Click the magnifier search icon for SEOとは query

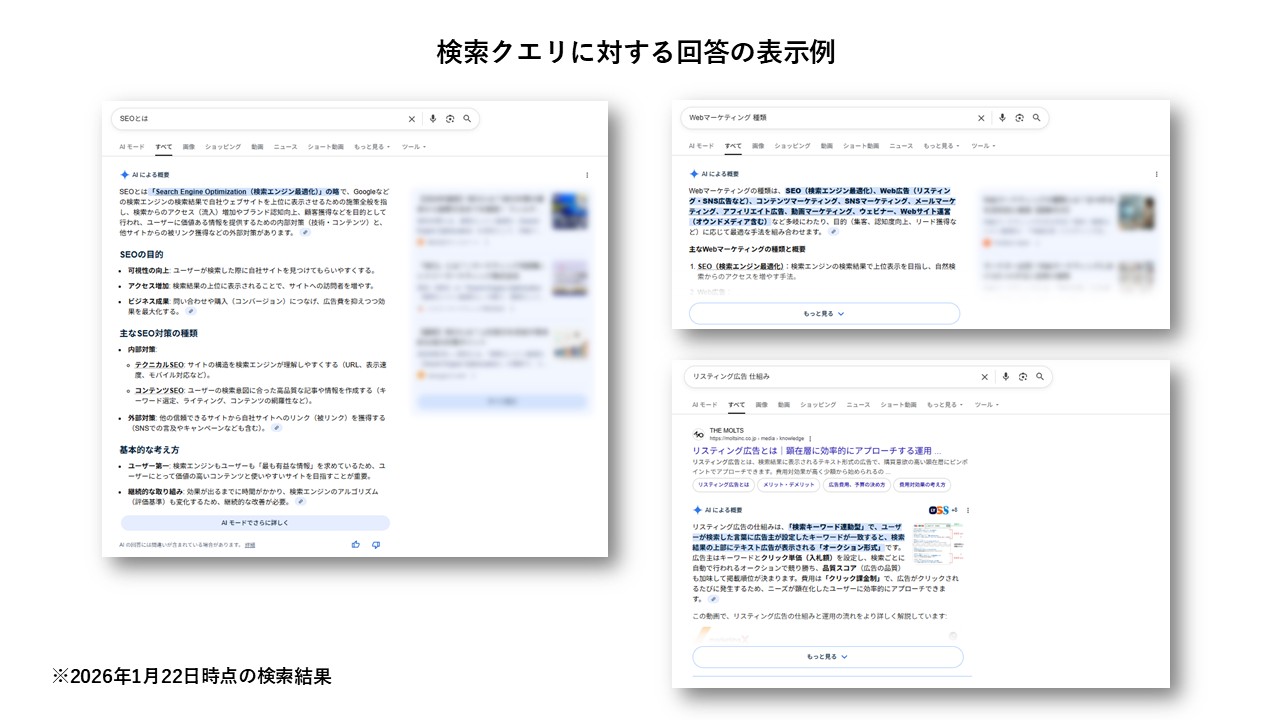click(466, 118)
